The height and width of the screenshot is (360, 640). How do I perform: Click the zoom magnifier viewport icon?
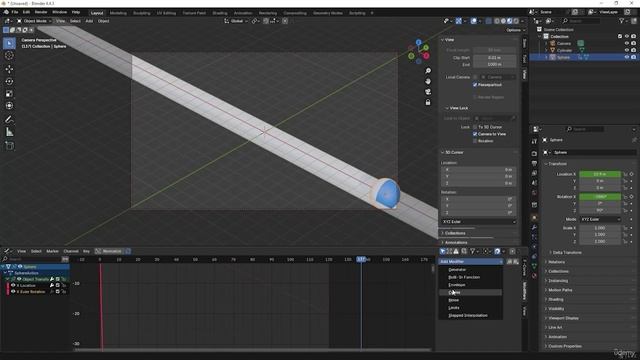click(428, 71)
